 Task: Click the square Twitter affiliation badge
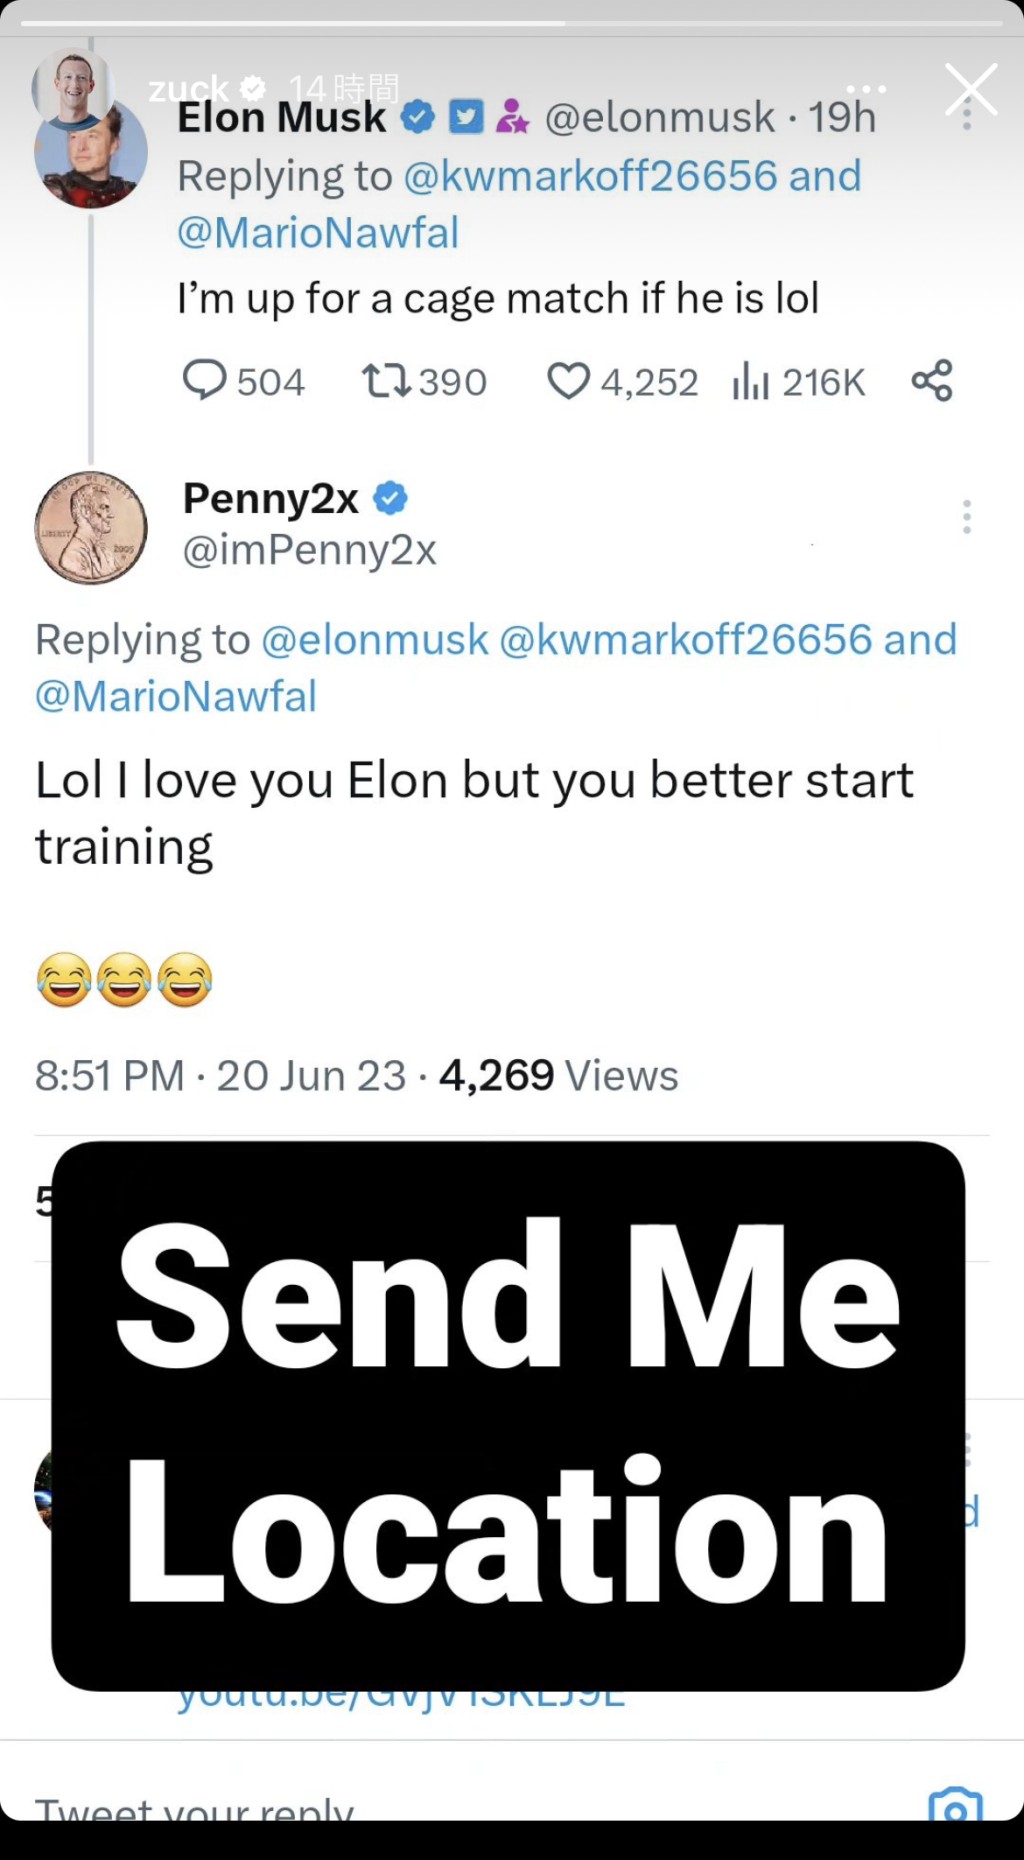pyautogui.click(x=466, y=118)
